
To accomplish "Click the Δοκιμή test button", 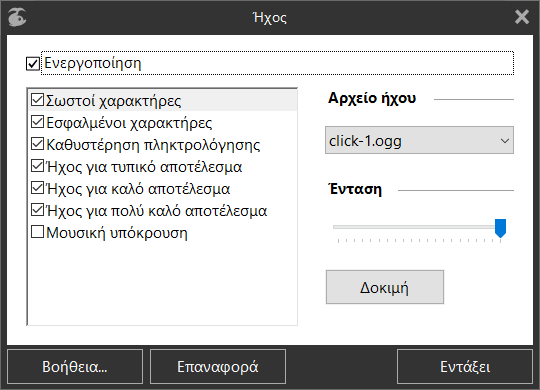I will tap(385, 287).
